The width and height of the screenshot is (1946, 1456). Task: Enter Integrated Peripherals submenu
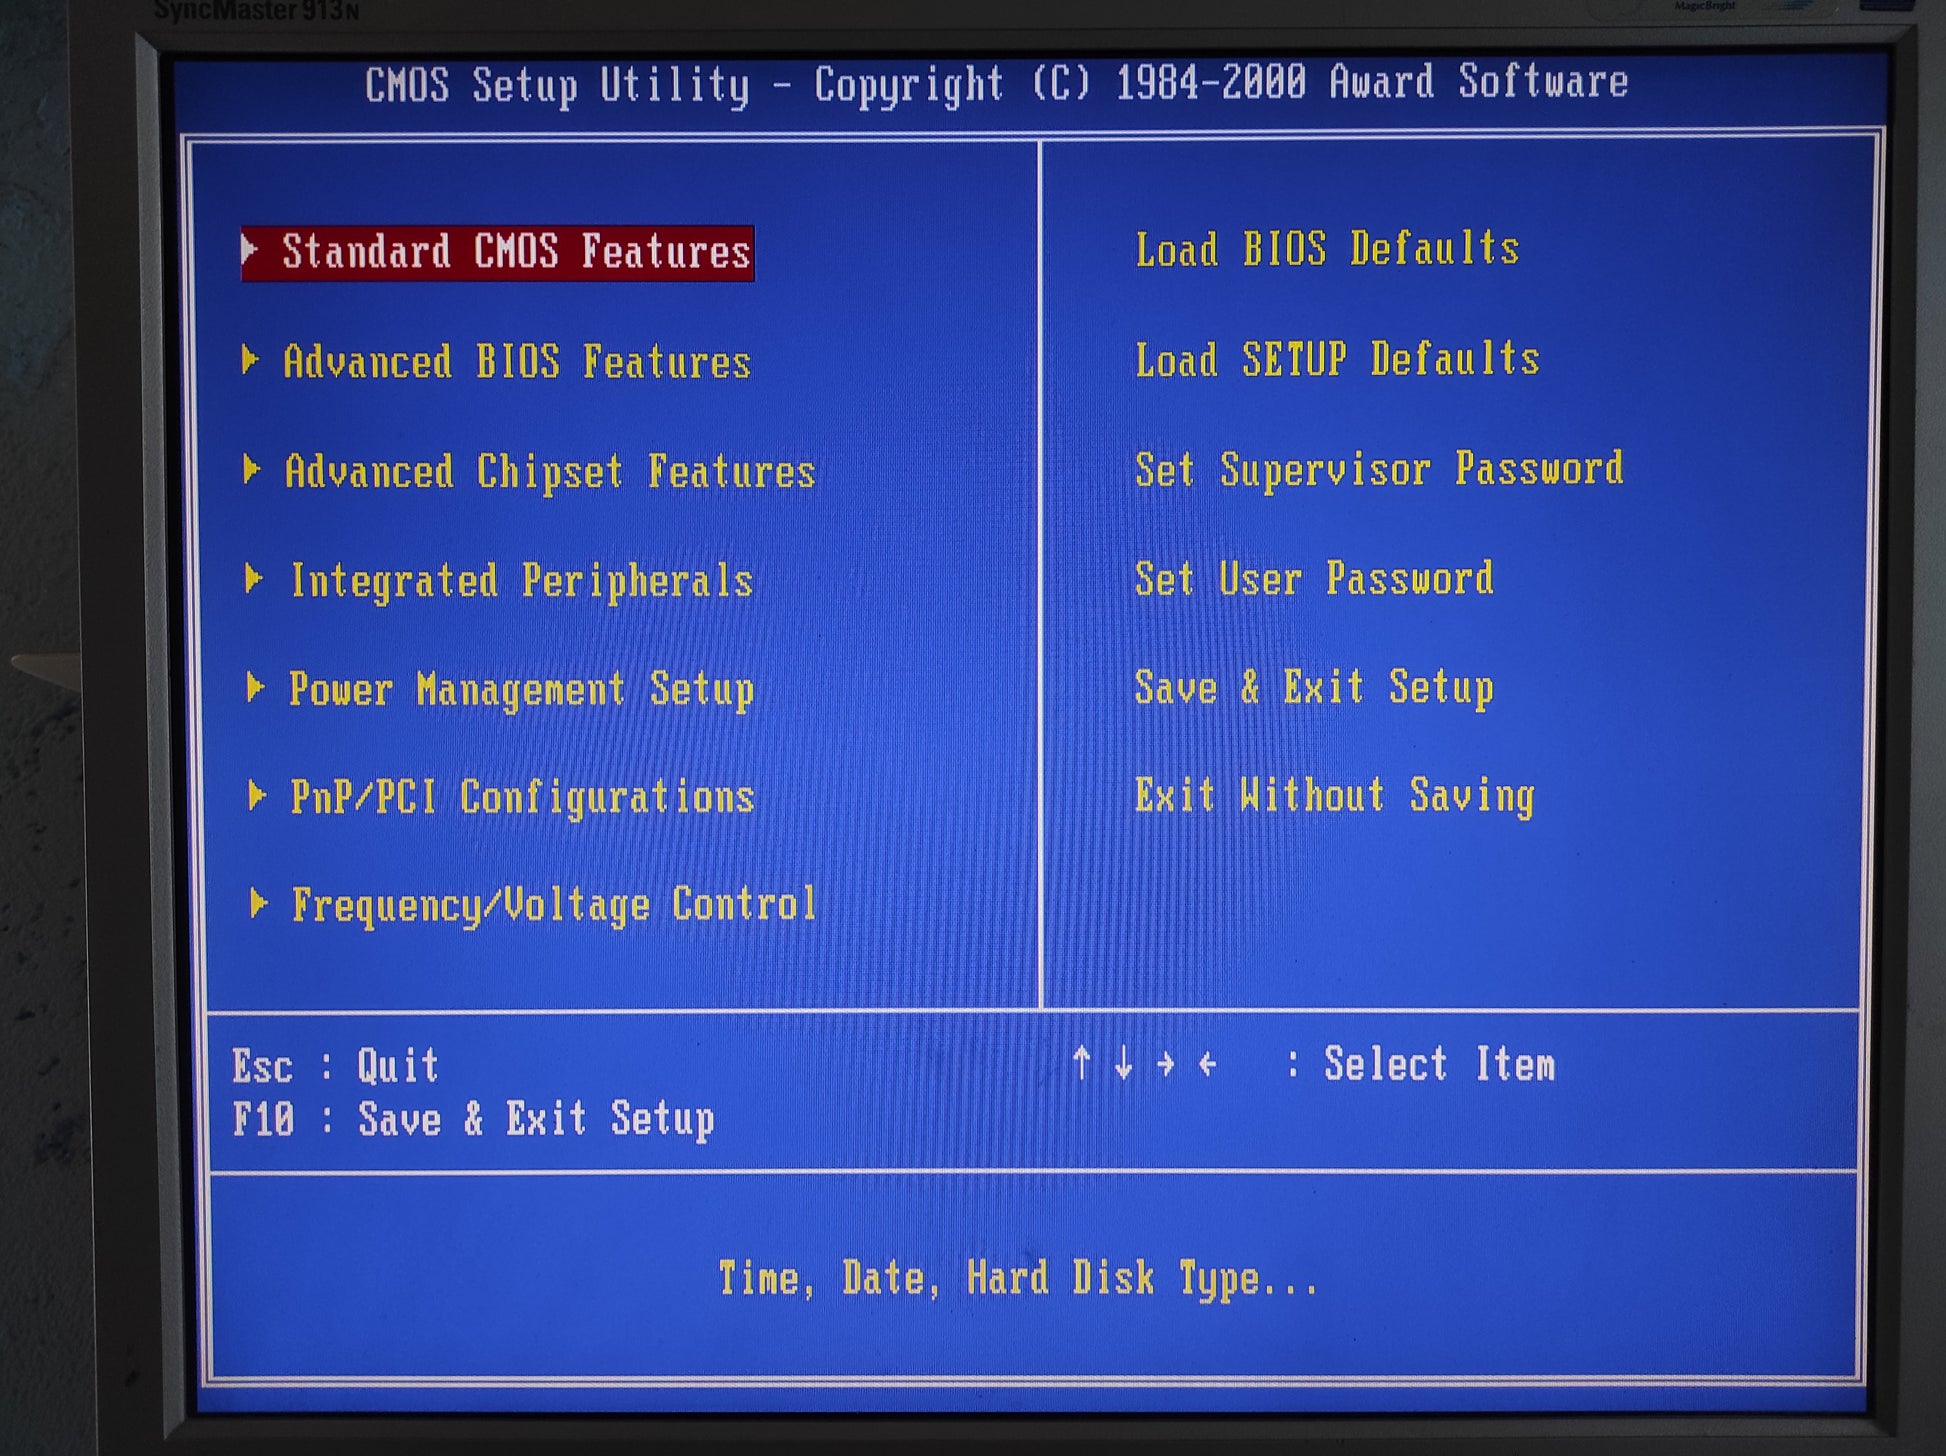click(x=521, y=581)
